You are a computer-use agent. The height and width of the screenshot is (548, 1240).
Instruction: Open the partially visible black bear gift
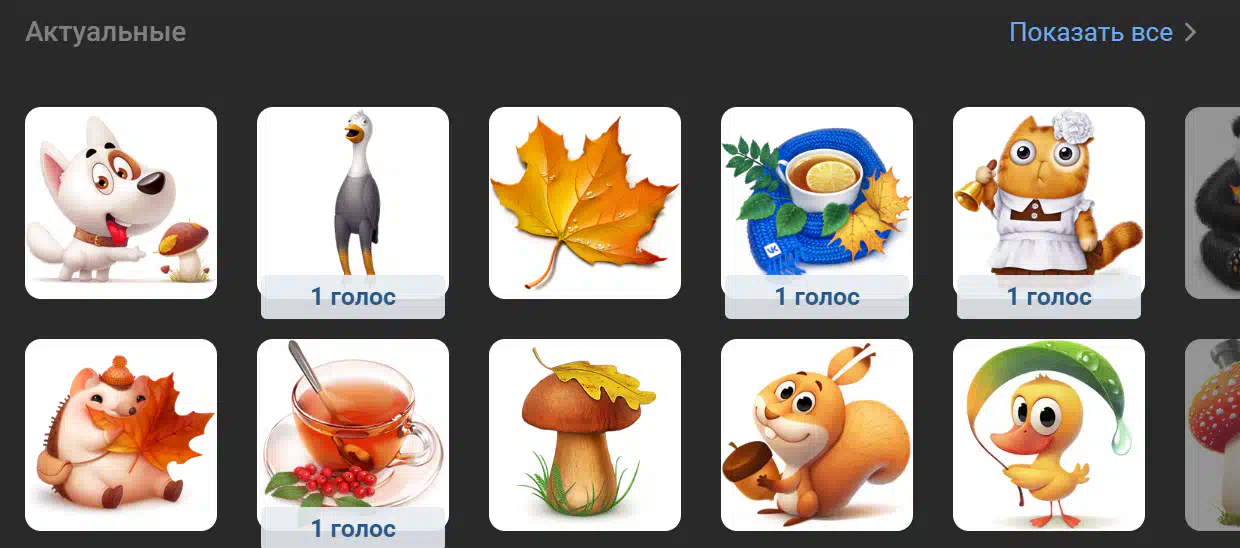point(1212,203)
